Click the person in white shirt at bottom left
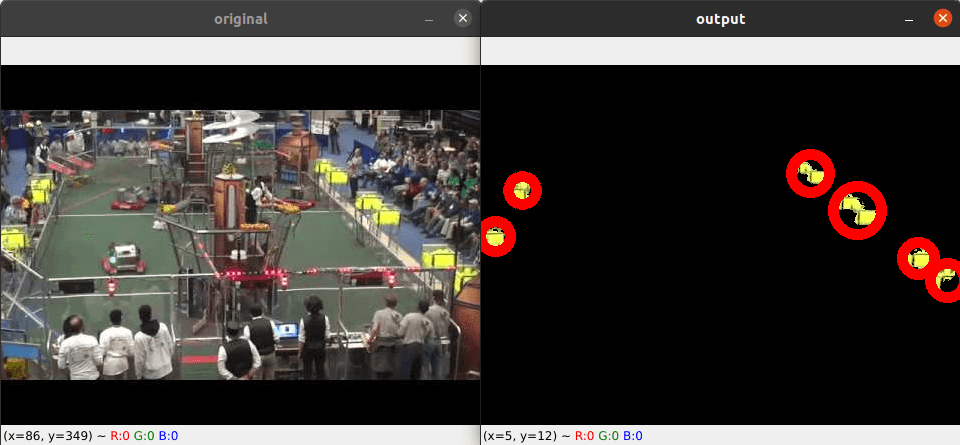 [x=78, y=348]
